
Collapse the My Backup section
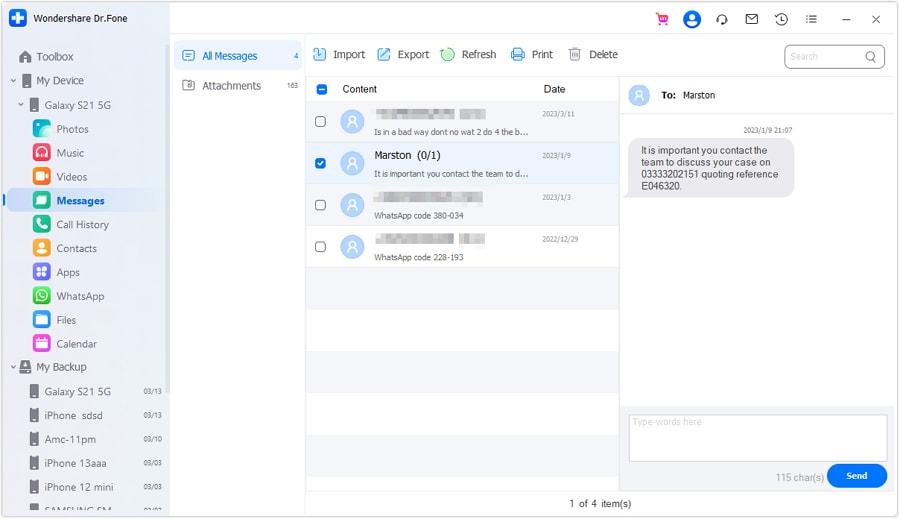[x=13, y=366]
